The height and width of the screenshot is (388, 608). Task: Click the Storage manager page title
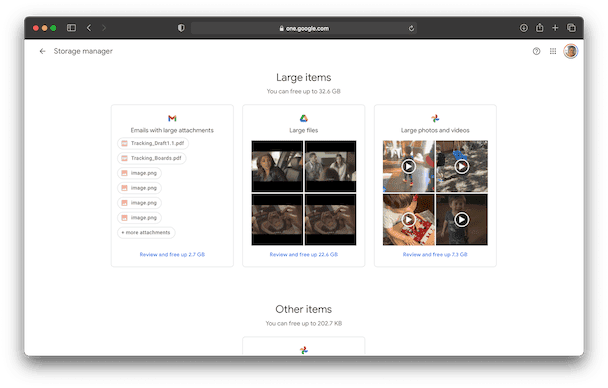pyautogui.click(x=83, y=51)
